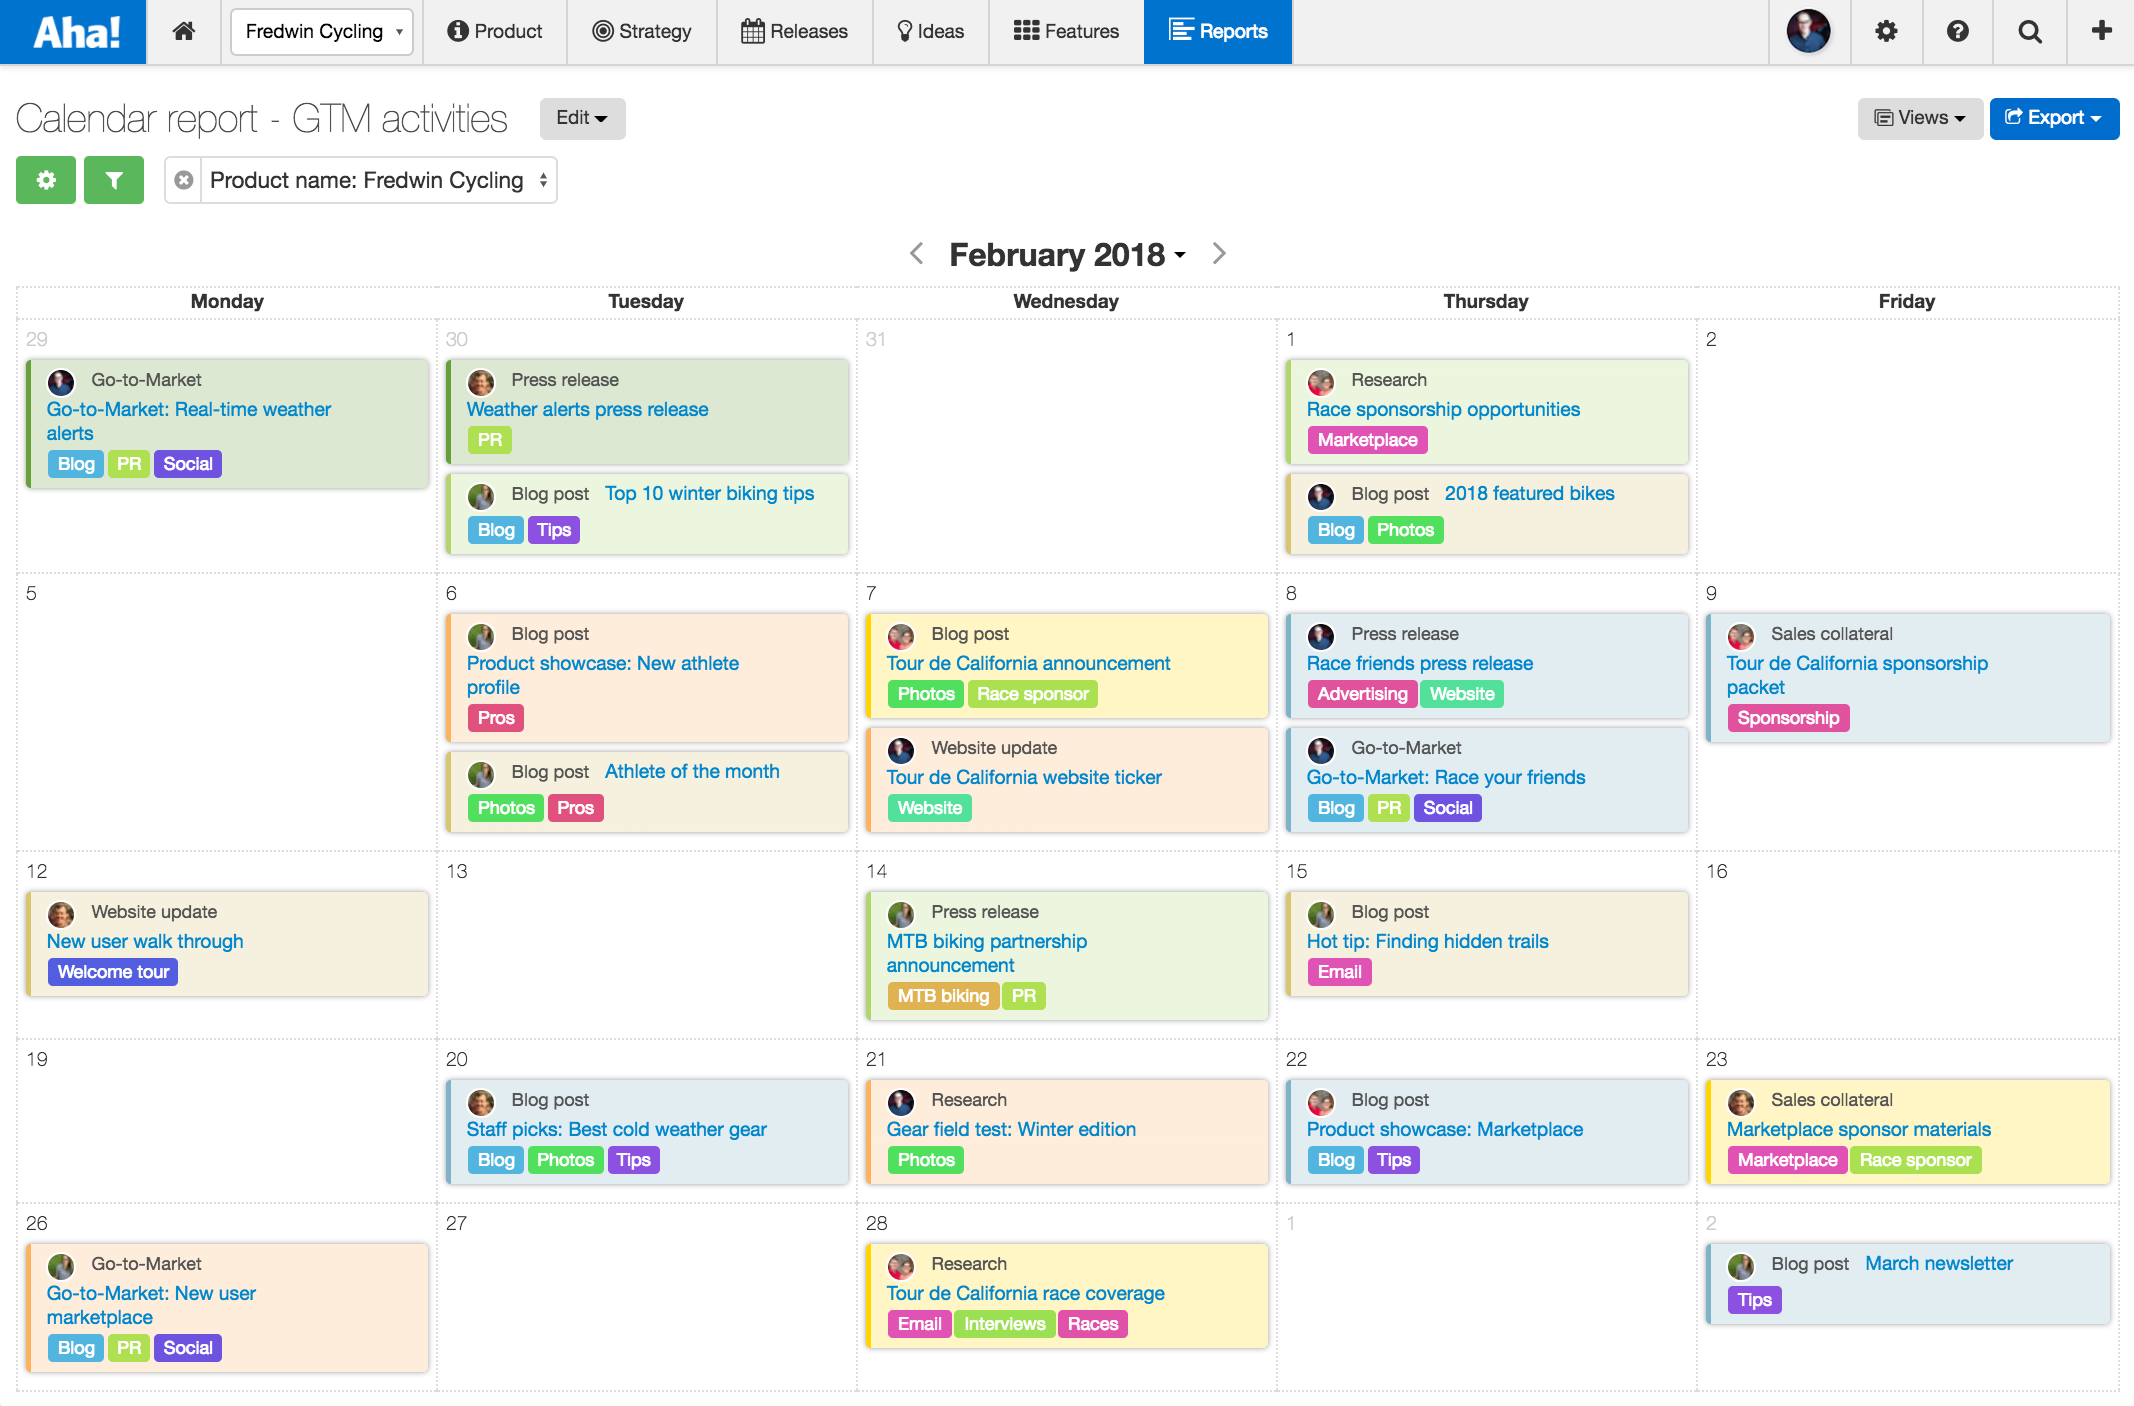Open the Product name: Fredwin Cycling filter dropdown
Screen dimensions: 2134x1406
tap(376, 181)
